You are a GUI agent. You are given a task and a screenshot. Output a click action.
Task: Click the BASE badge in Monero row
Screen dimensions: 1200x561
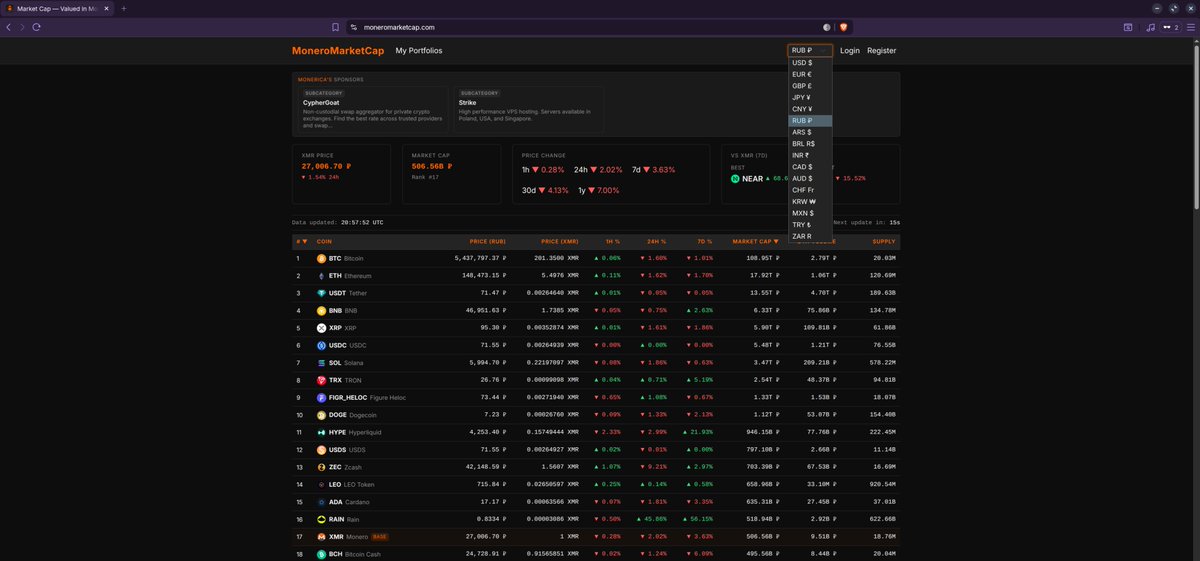pyautogui.click(x=380, y=537)
